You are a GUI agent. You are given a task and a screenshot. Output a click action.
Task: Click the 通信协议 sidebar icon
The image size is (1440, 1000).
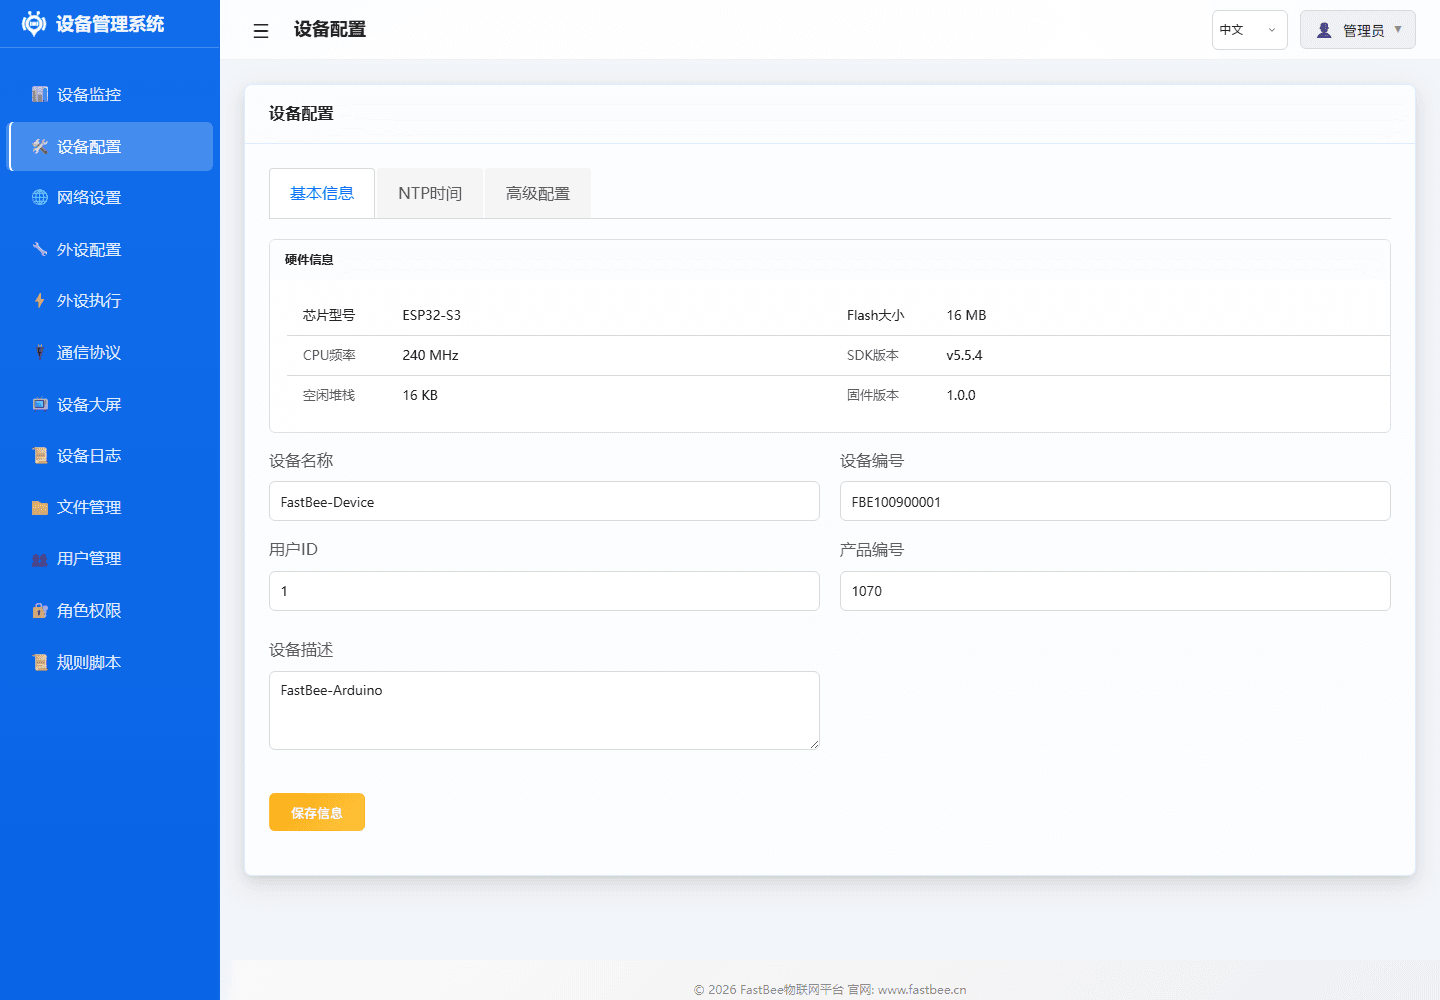coord(40,352)
